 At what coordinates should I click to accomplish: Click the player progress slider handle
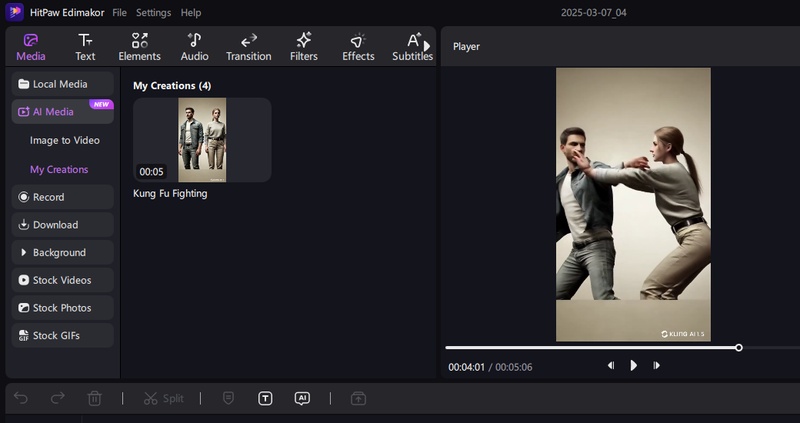739,347
